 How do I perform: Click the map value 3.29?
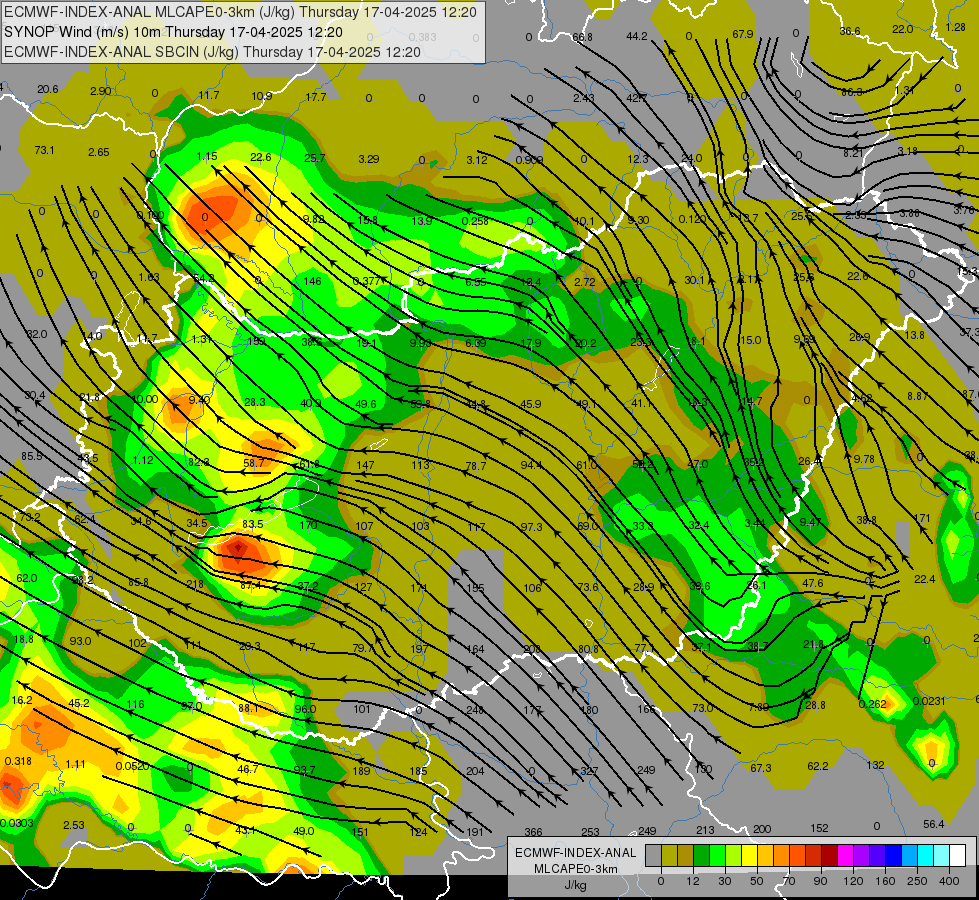click(368, 159)
